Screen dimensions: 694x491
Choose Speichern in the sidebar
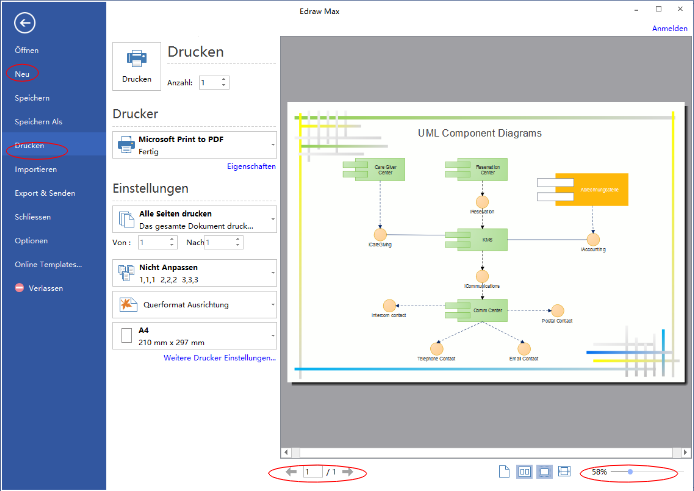click(x=32, y=98)
